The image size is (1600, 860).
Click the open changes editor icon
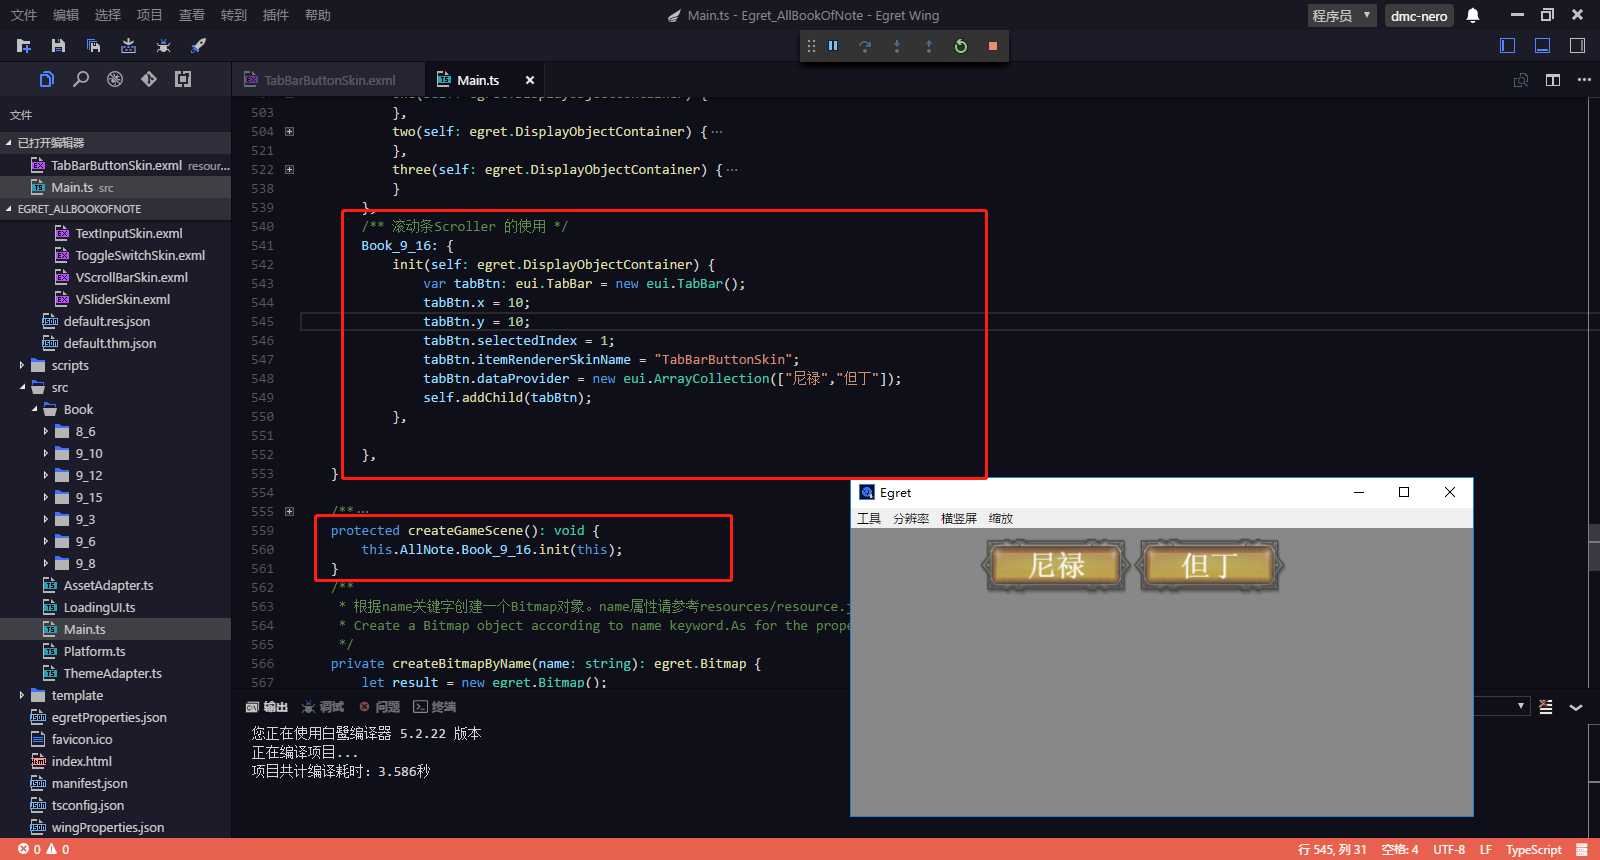point(1521,80)
